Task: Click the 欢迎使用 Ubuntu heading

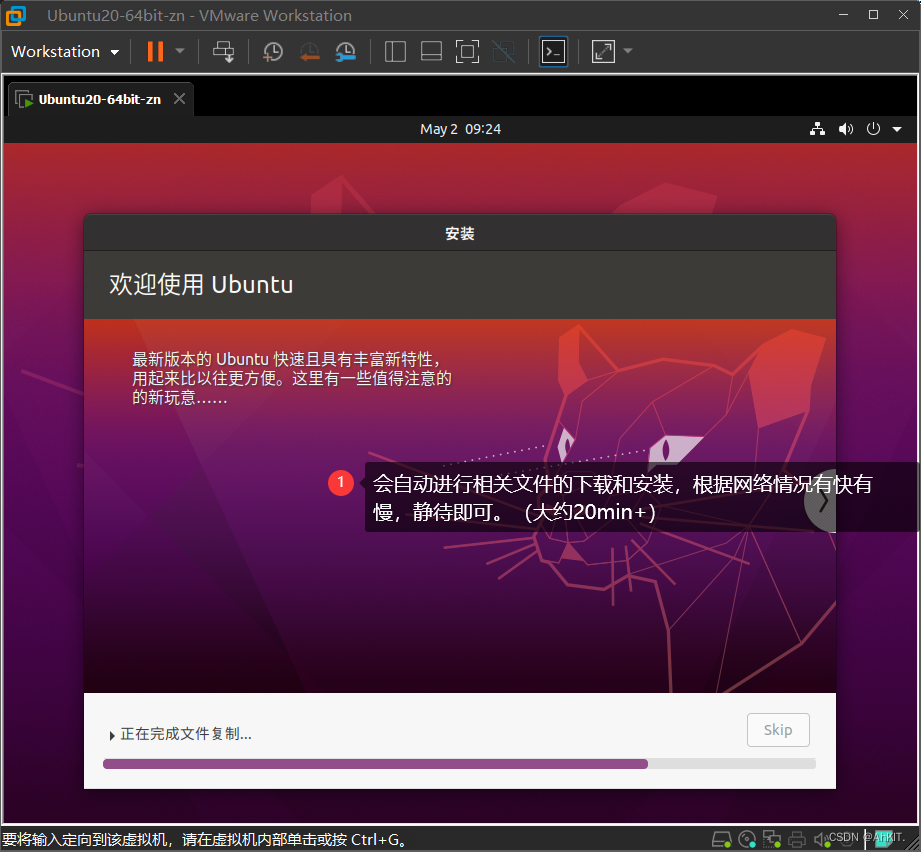Action: tap(201, 284)
